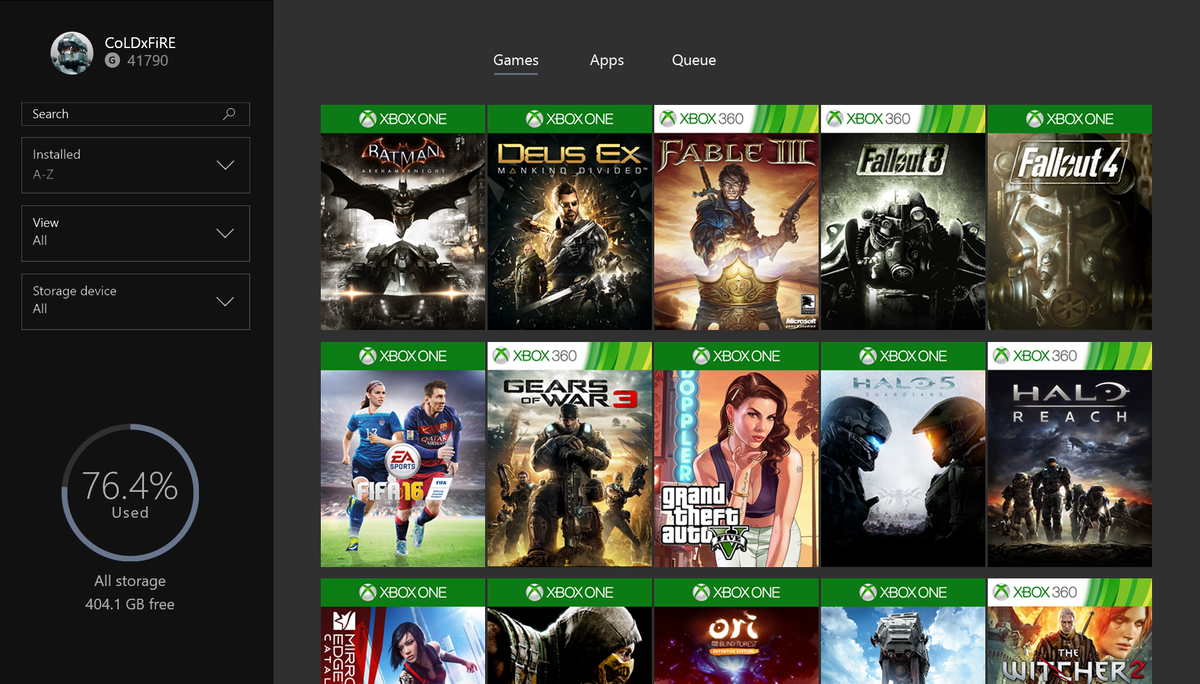Expand the View filter dropdown
Screen dimensions: 1200x684
[135, 233]
